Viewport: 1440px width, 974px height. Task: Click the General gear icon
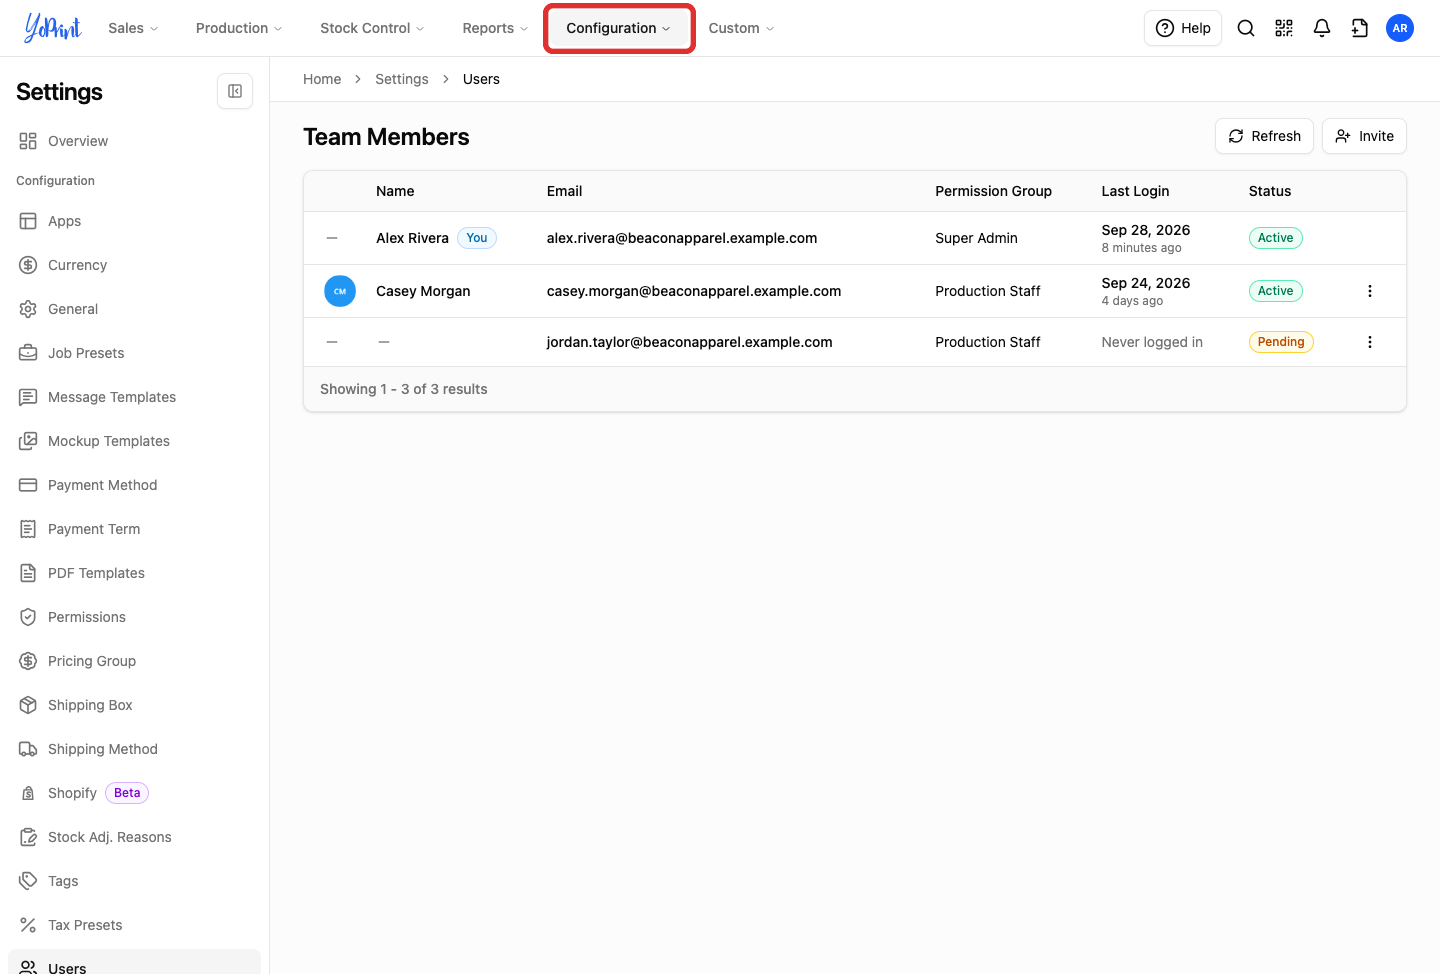coord(28,309)
